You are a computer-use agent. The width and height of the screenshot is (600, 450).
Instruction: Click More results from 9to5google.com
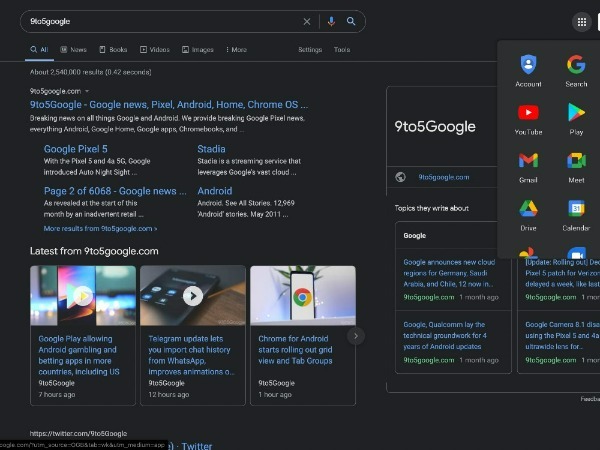click(100, 228)
